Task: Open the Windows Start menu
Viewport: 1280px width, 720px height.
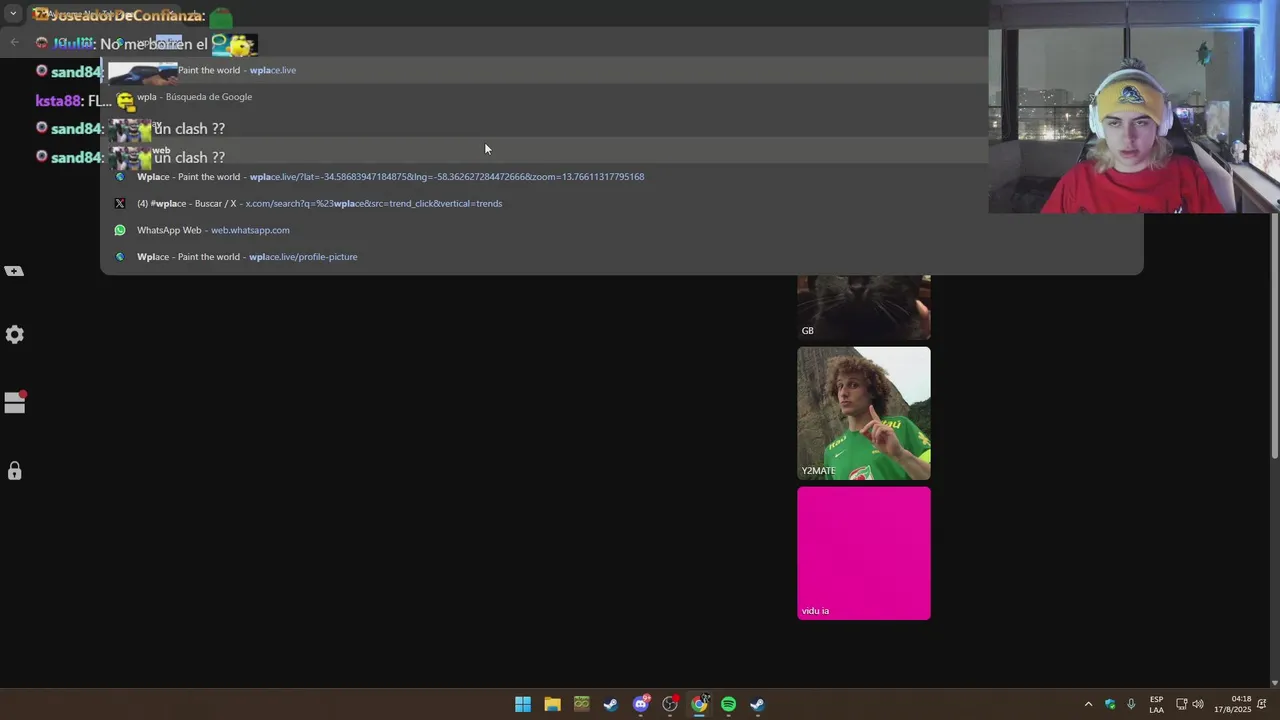Action: point(523,704)
